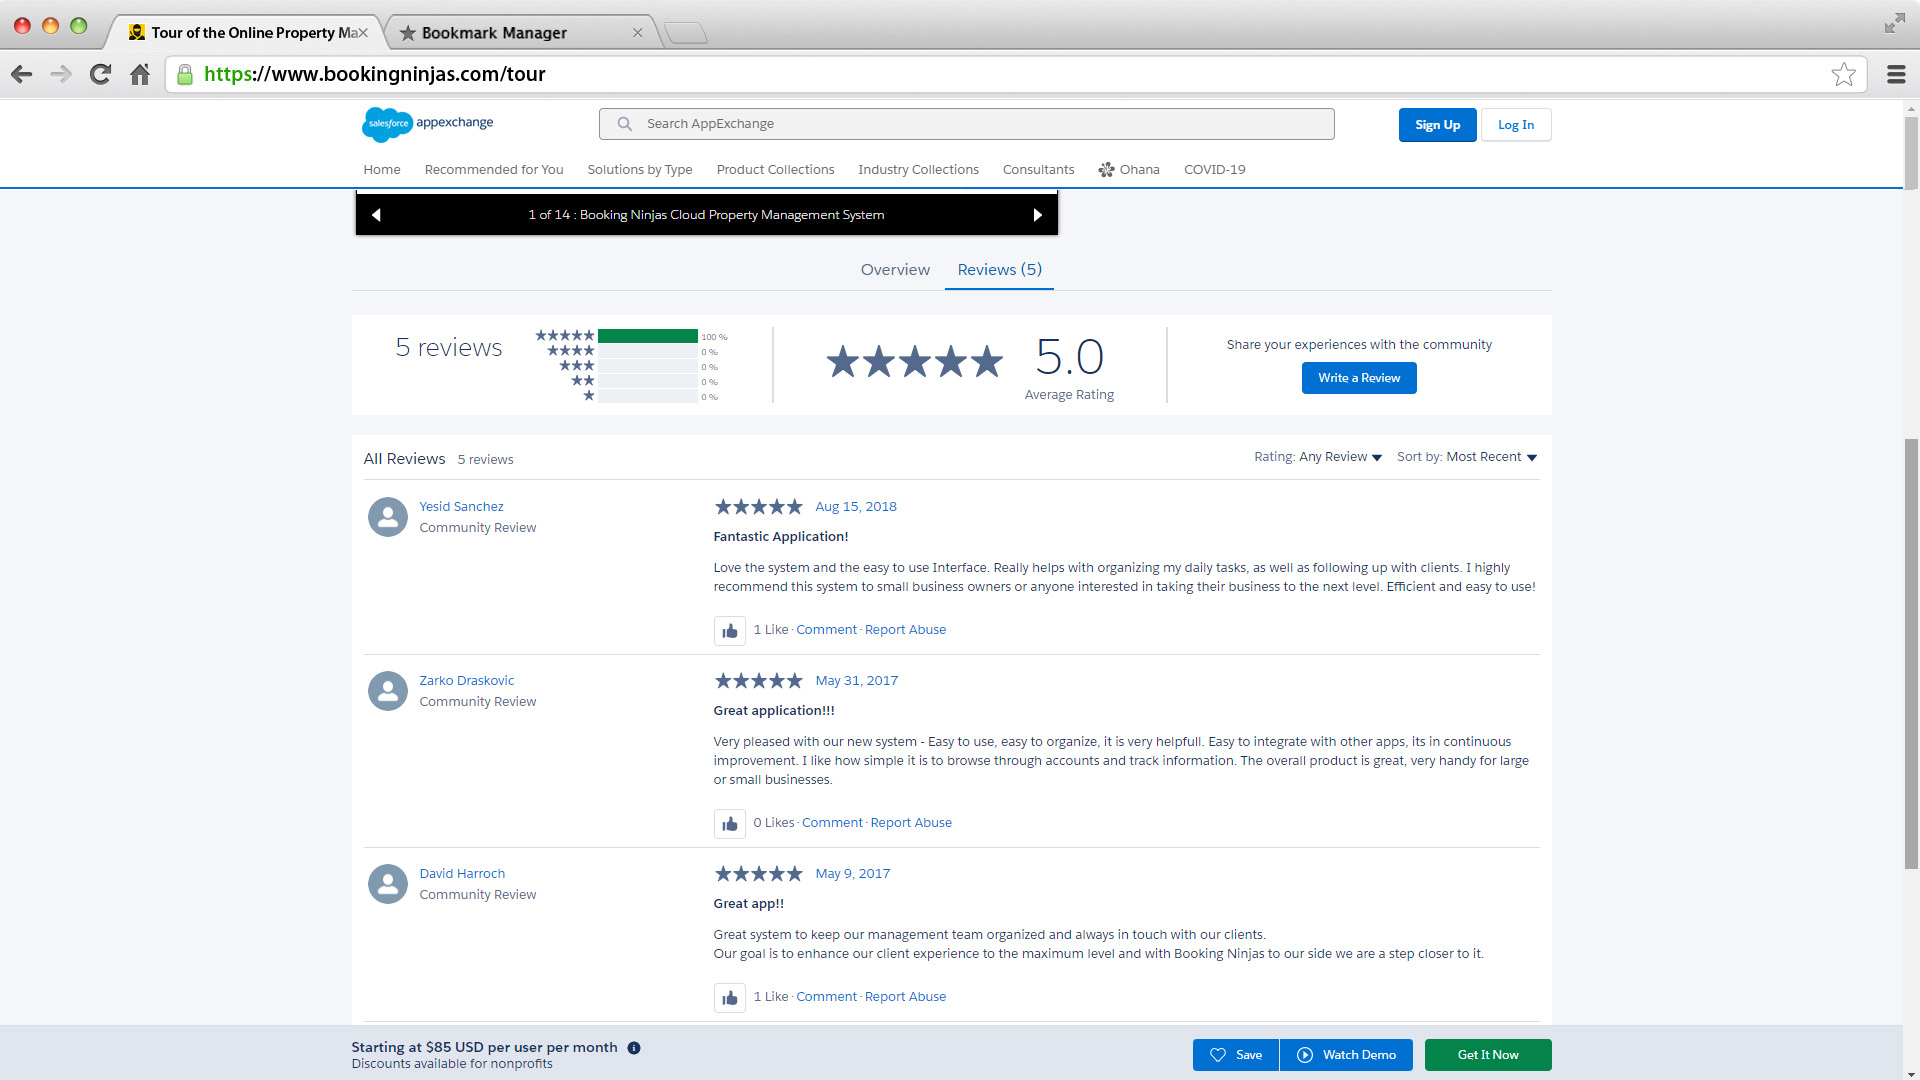
Task: Open a new browser tab
Action: (686, 34)
